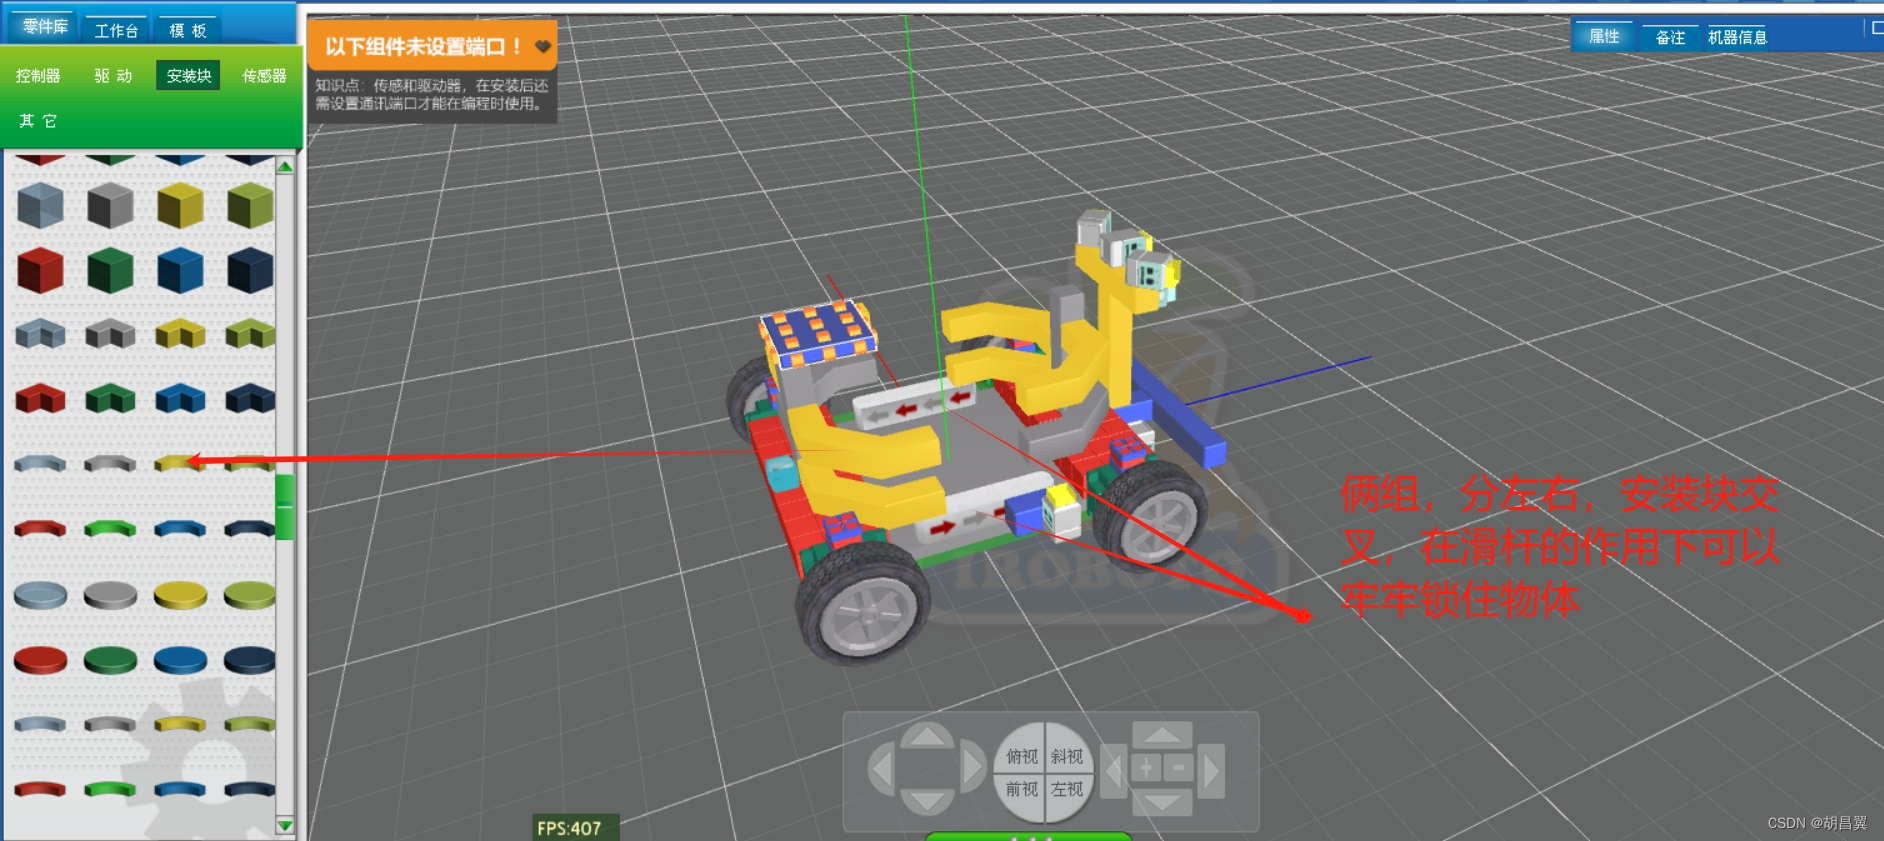Select the 安装块 category
Screen dimensions: 1884x841
pos(189,76)
